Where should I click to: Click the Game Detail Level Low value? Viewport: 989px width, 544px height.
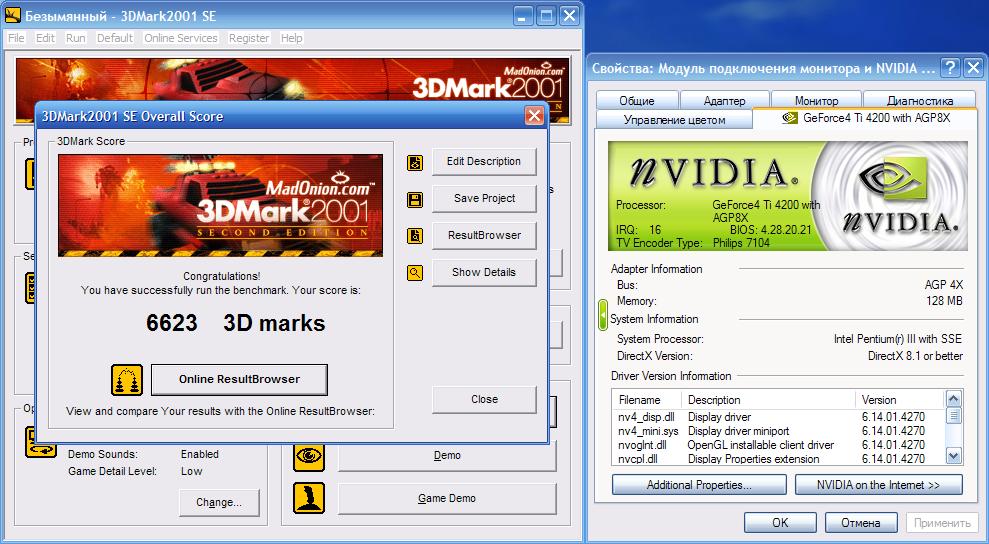(x=192, y=471)
